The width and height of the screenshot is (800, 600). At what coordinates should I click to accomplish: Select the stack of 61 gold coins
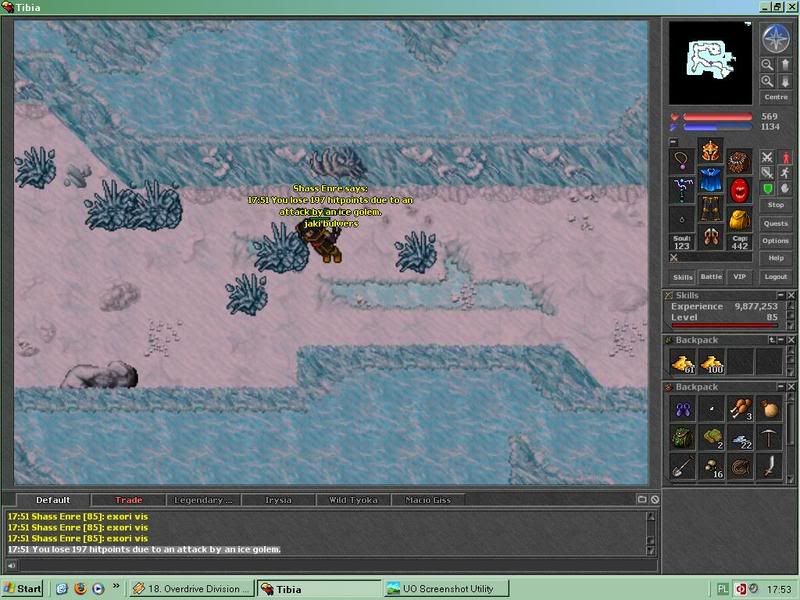point(682,363)
